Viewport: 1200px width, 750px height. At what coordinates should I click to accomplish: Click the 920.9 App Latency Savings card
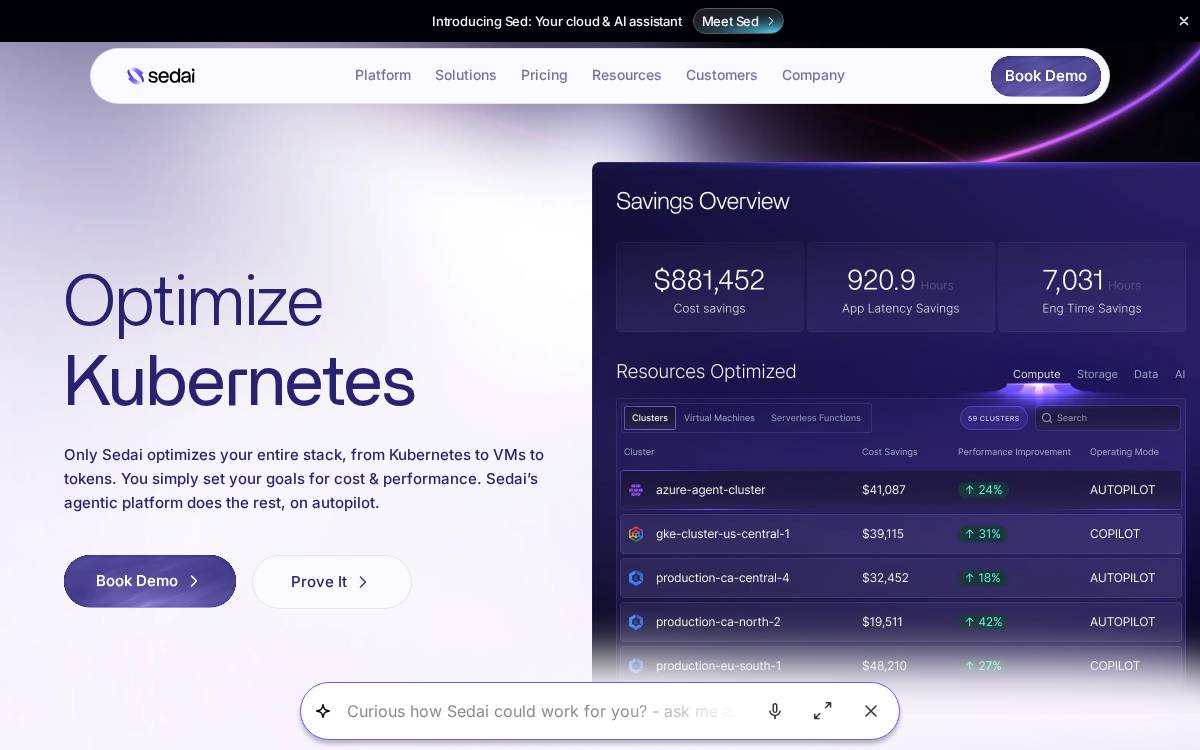point(901,287)
